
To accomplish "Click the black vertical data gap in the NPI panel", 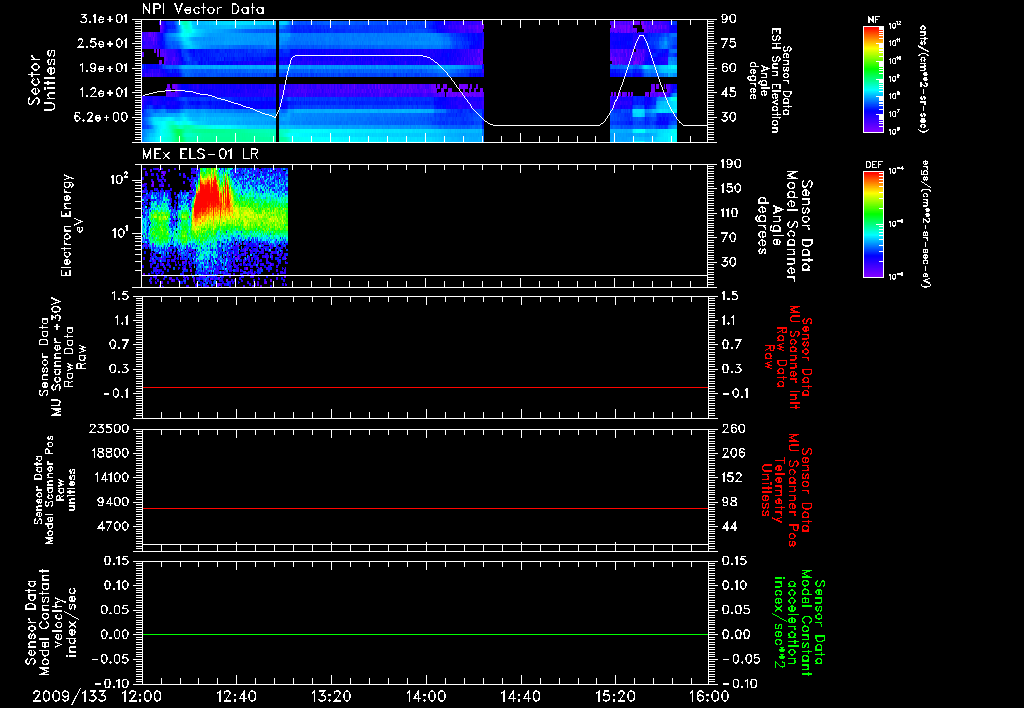I will coord(278,80).
